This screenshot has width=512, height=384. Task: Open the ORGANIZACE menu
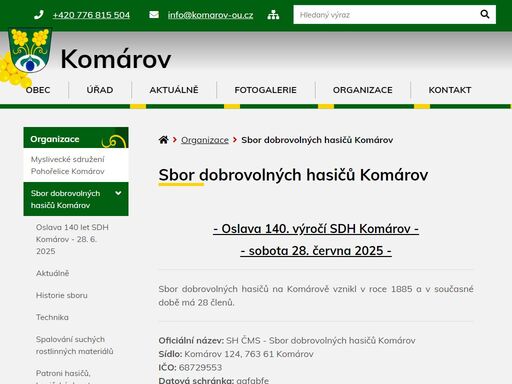point(363,90)
